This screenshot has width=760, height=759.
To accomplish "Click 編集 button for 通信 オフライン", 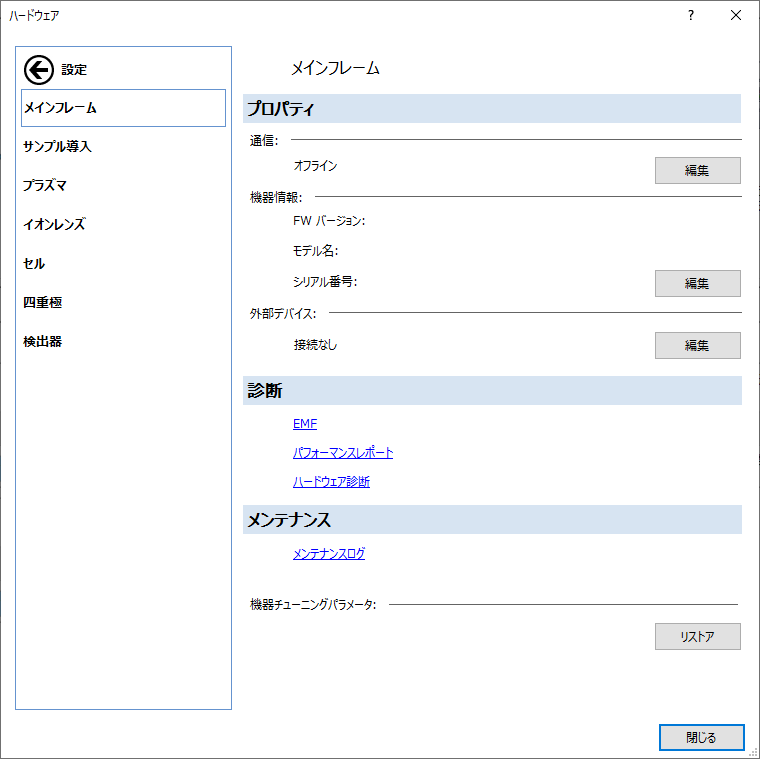I will (697, 170).
